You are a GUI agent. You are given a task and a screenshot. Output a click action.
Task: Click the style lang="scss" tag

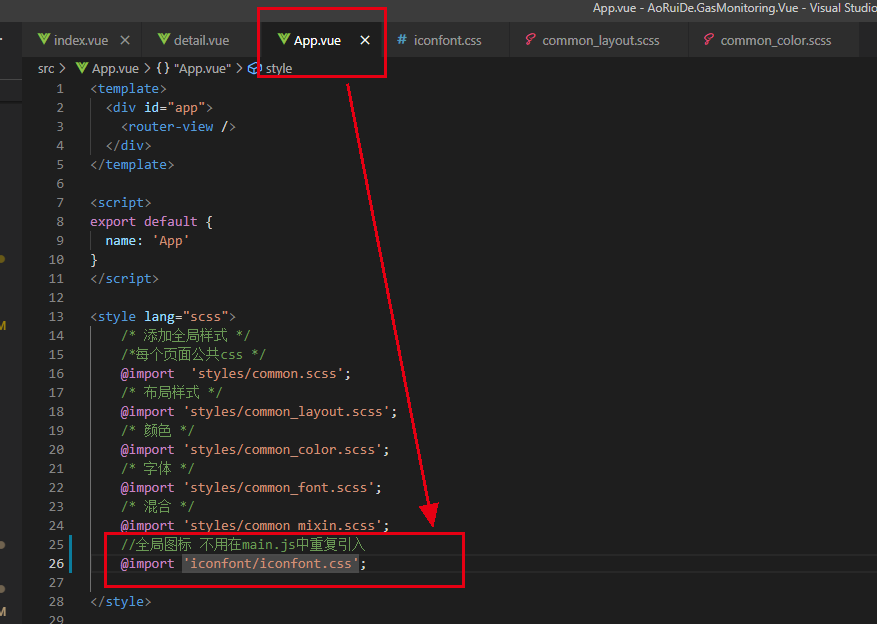point(163,317)
